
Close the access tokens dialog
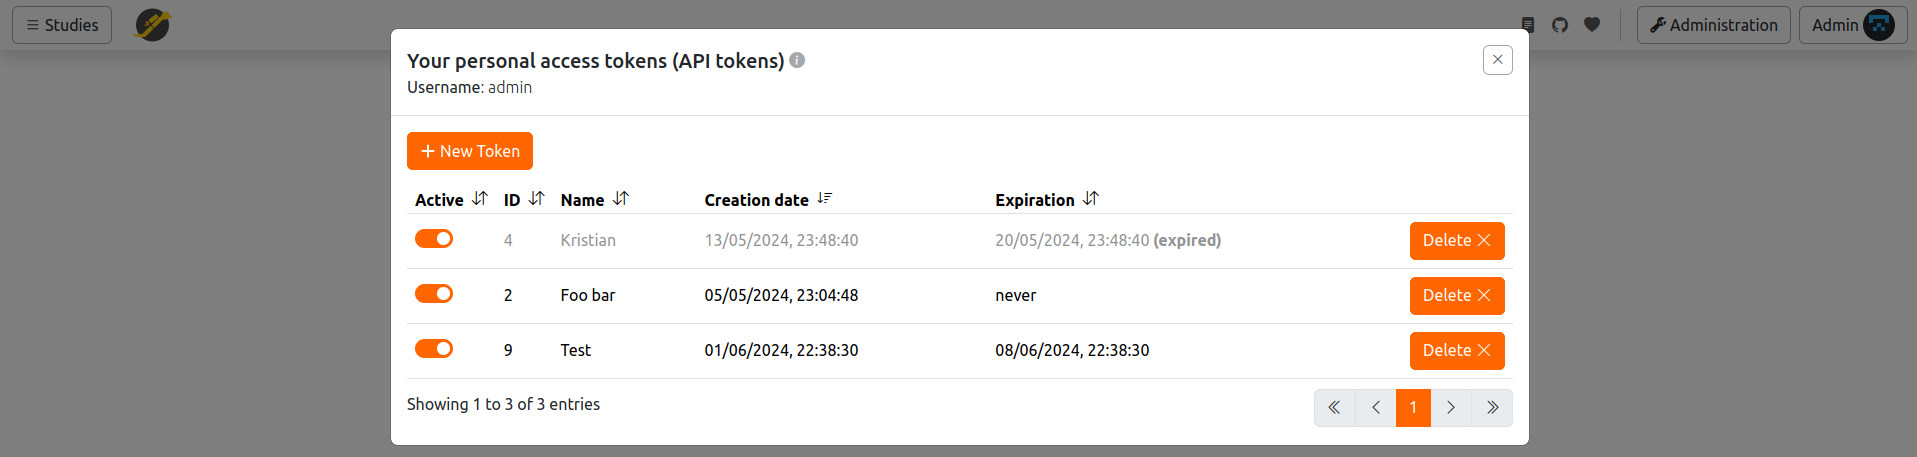click(1498, 60)
